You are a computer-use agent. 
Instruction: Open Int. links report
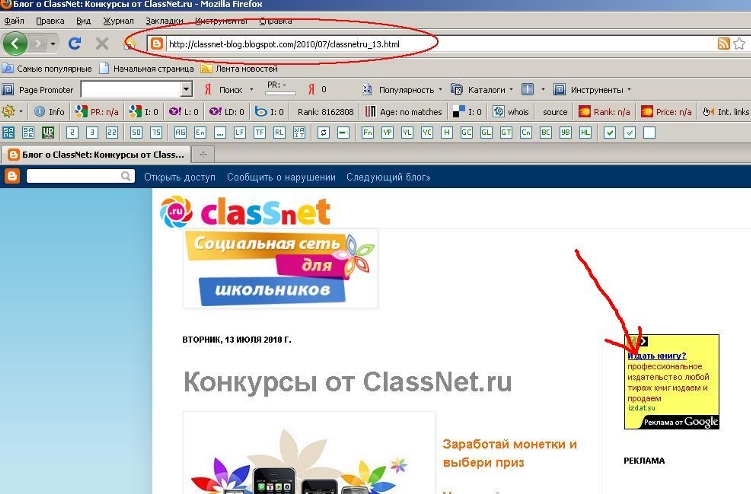(726, 112)
